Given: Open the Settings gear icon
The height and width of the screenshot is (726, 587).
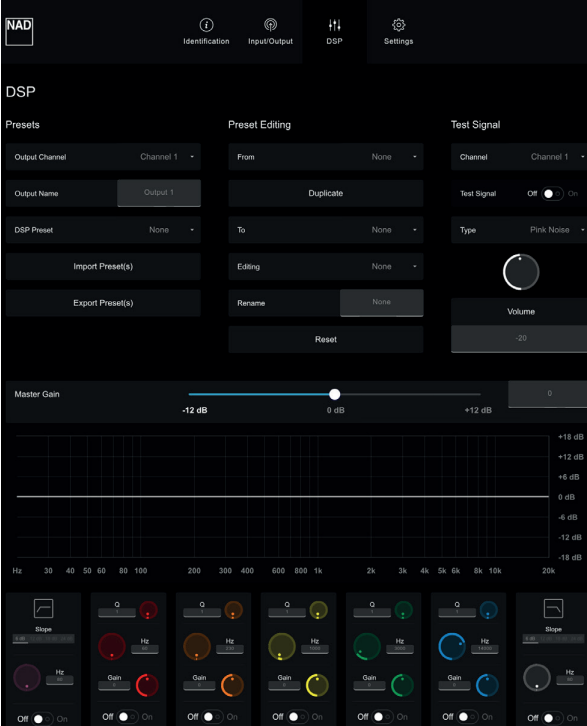Looking at the screenshot, I should tap(399, 25).
